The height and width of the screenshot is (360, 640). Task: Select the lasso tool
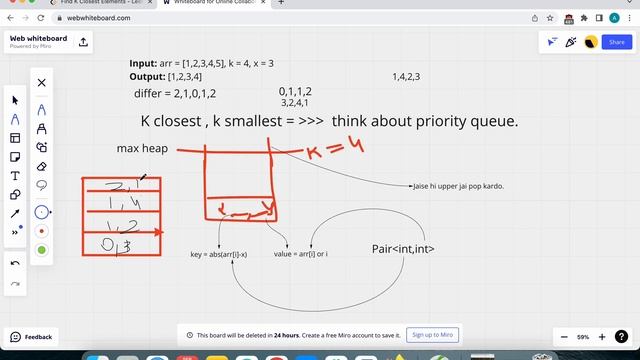(42, 185)
